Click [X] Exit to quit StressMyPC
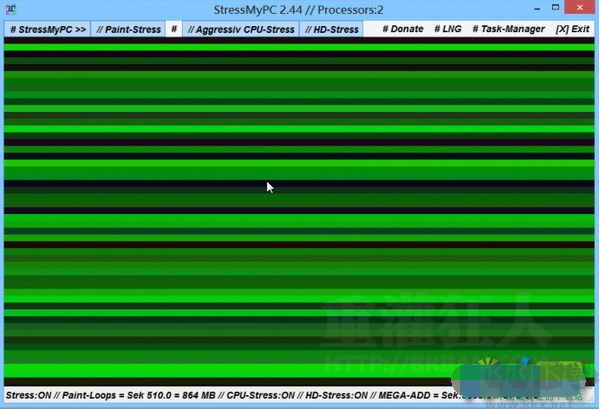Viewport: 600px width, 411px height. 572,29
